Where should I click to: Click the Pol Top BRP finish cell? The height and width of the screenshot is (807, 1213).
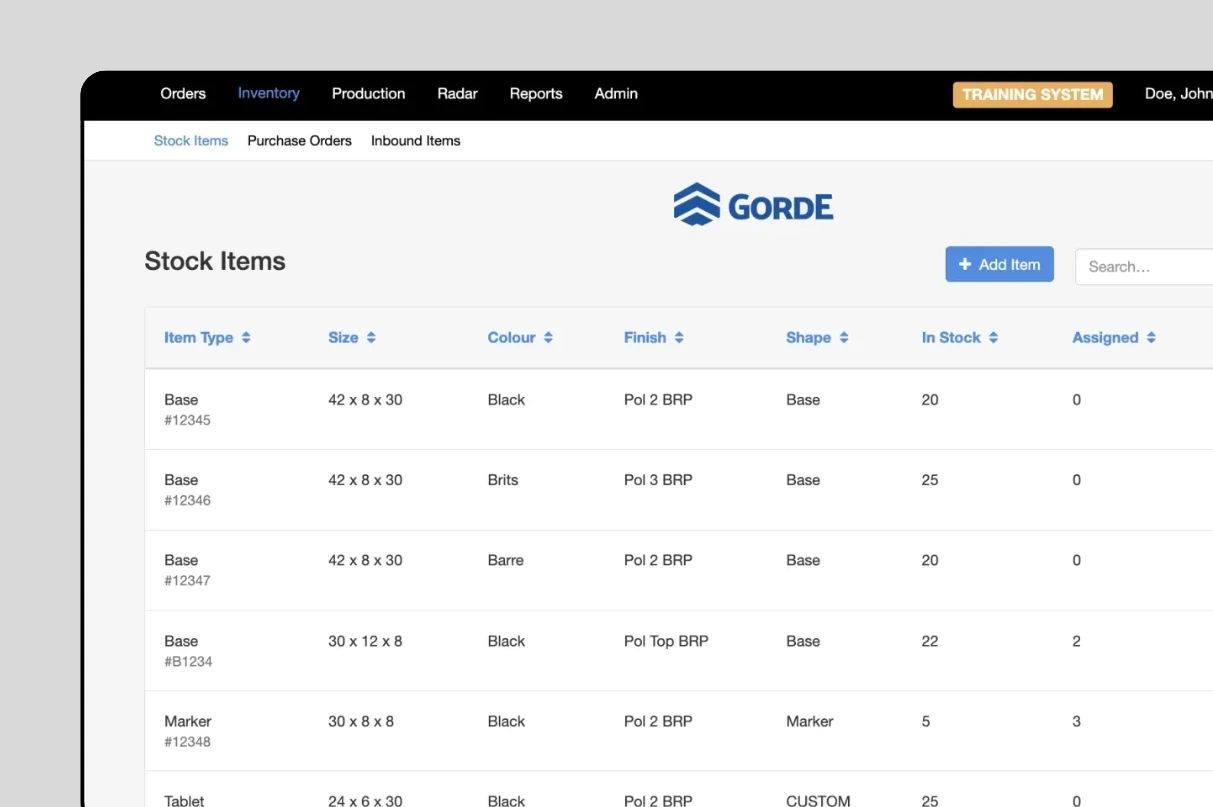[666, 641]
